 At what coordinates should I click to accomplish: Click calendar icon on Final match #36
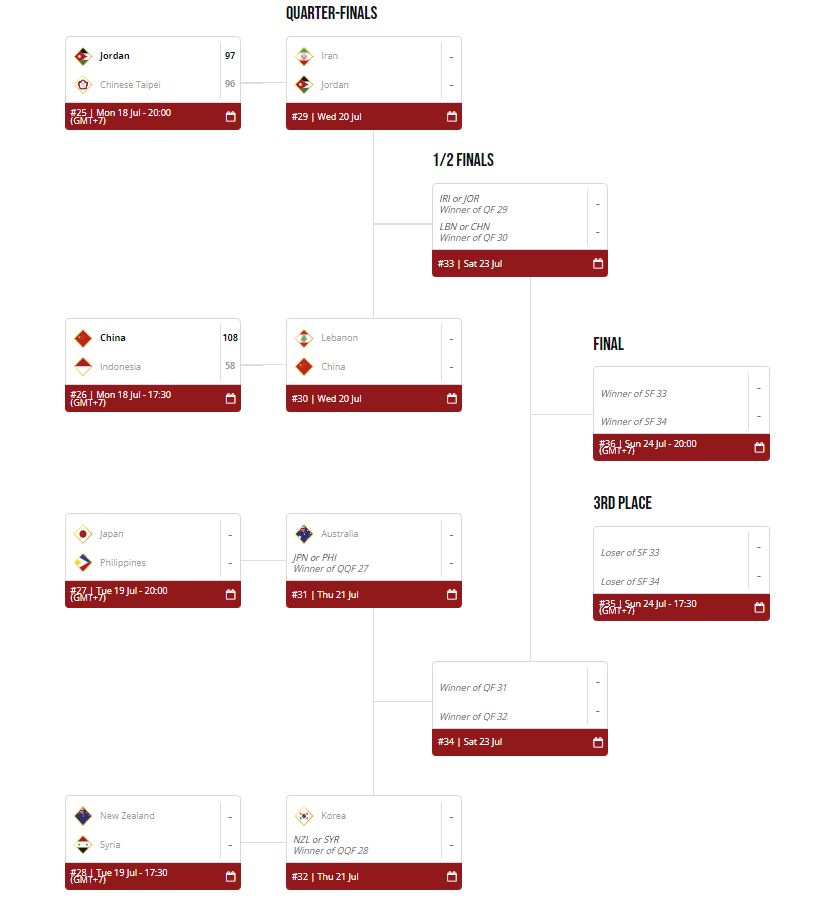point(759,447)
